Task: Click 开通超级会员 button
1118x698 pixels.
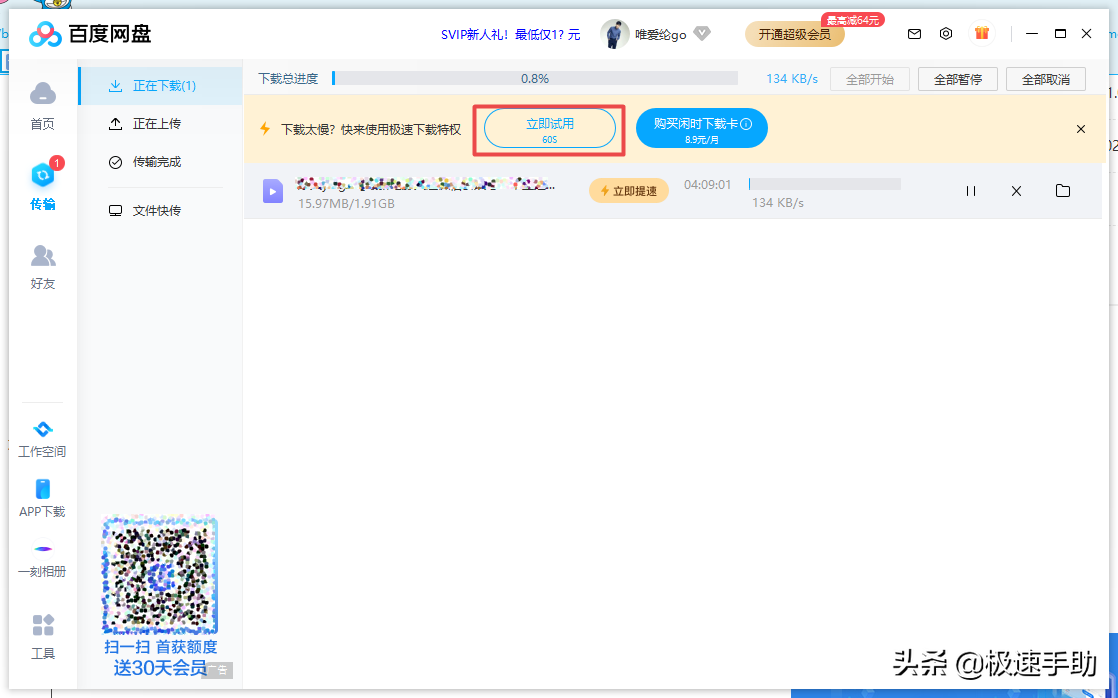Action: (x=794, y=34)
